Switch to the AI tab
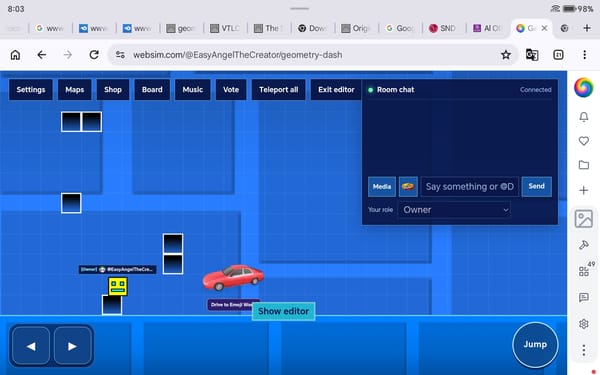 click(x=487, y=28)
